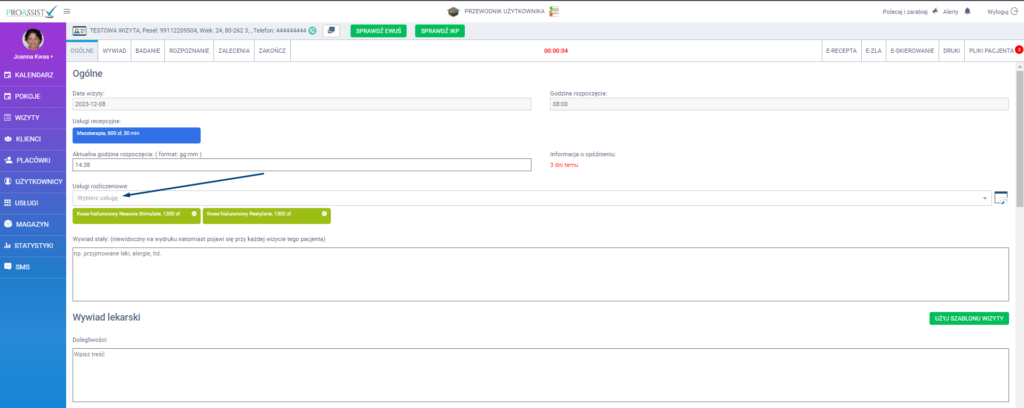1024x408 pixels.
Task: Click Użyj szablonu wizyty button
Action: click(x=968, y=318)
